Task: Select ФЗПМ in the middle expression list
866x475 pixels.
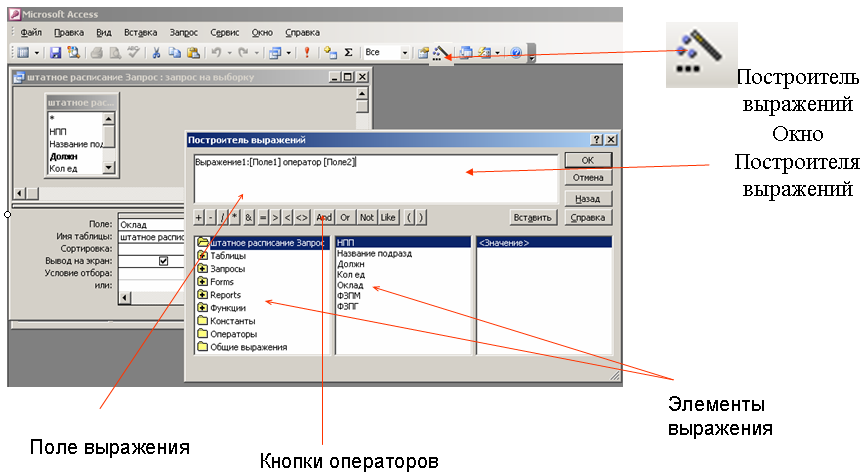Action: click(x=348, y=296)
